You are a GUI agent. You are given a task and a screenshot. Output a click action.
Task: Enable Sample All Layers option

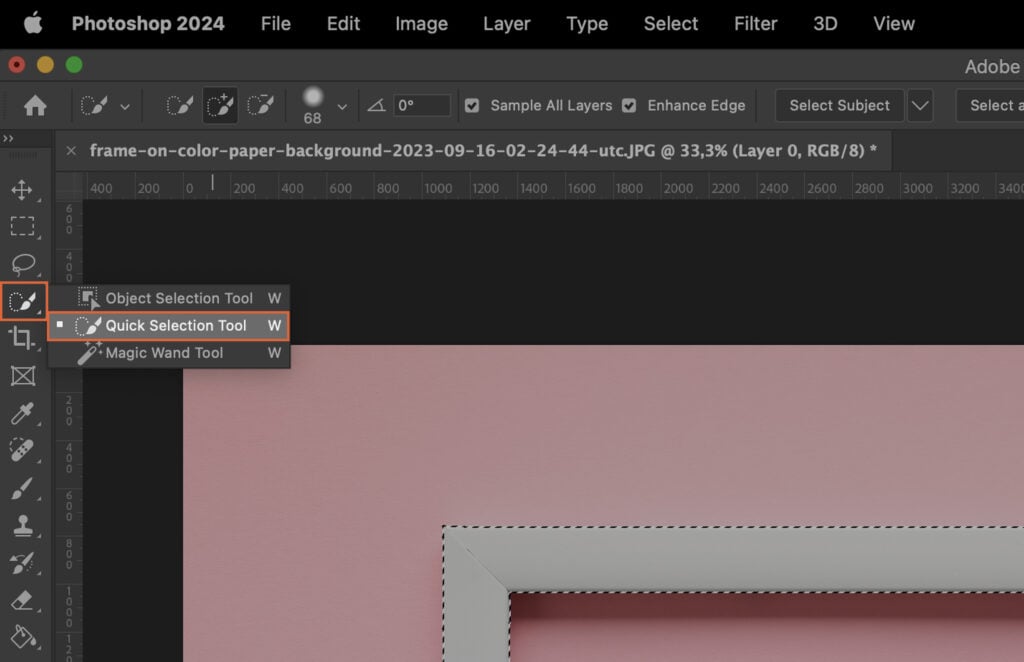(471, 105)
